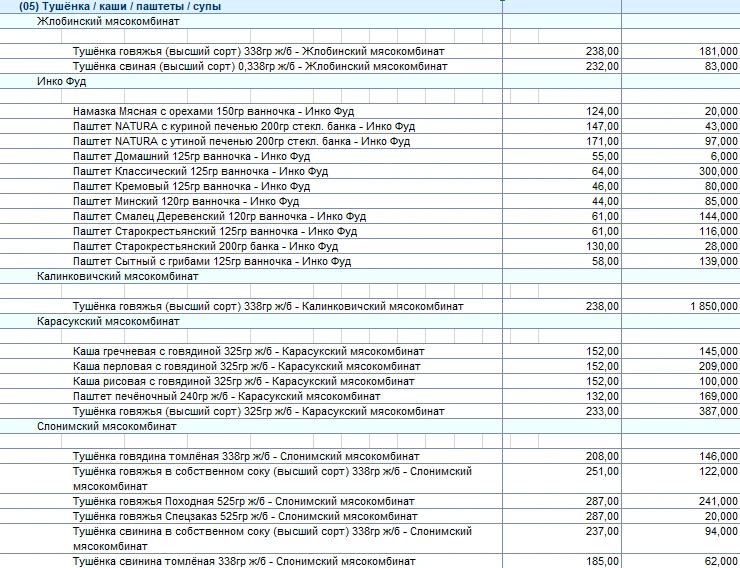Select the Карасукский мясокомбинат group row
The height and width of the screenshot is (568, 740).
(108, 321)
